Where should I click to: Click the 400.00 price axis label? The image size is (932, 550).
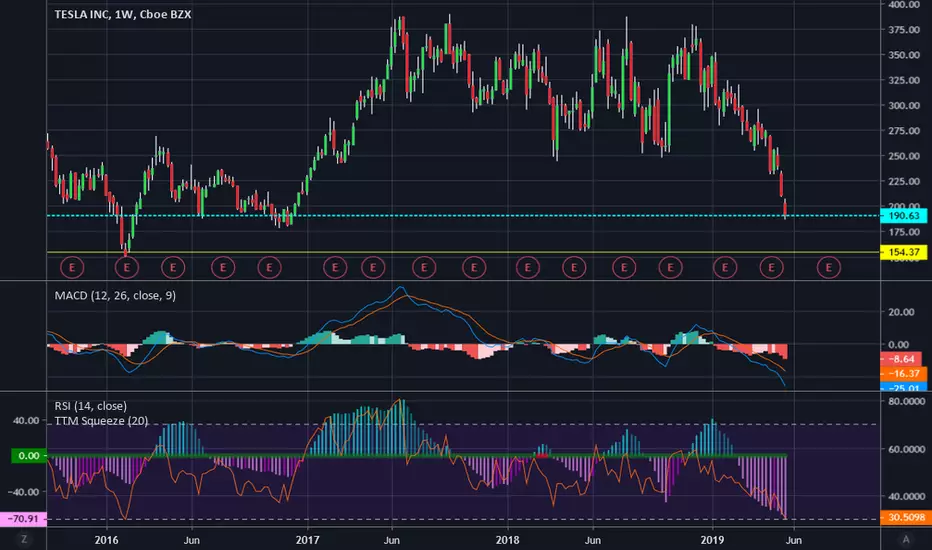(x=903, y=5)
